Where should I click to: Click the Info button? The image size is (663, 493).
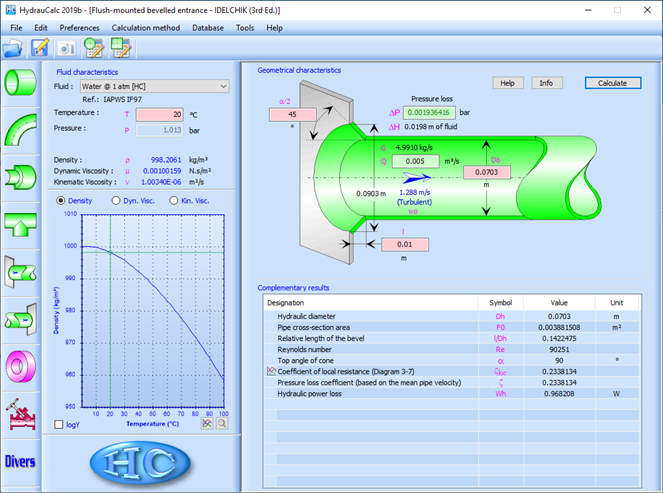[546, 83]
